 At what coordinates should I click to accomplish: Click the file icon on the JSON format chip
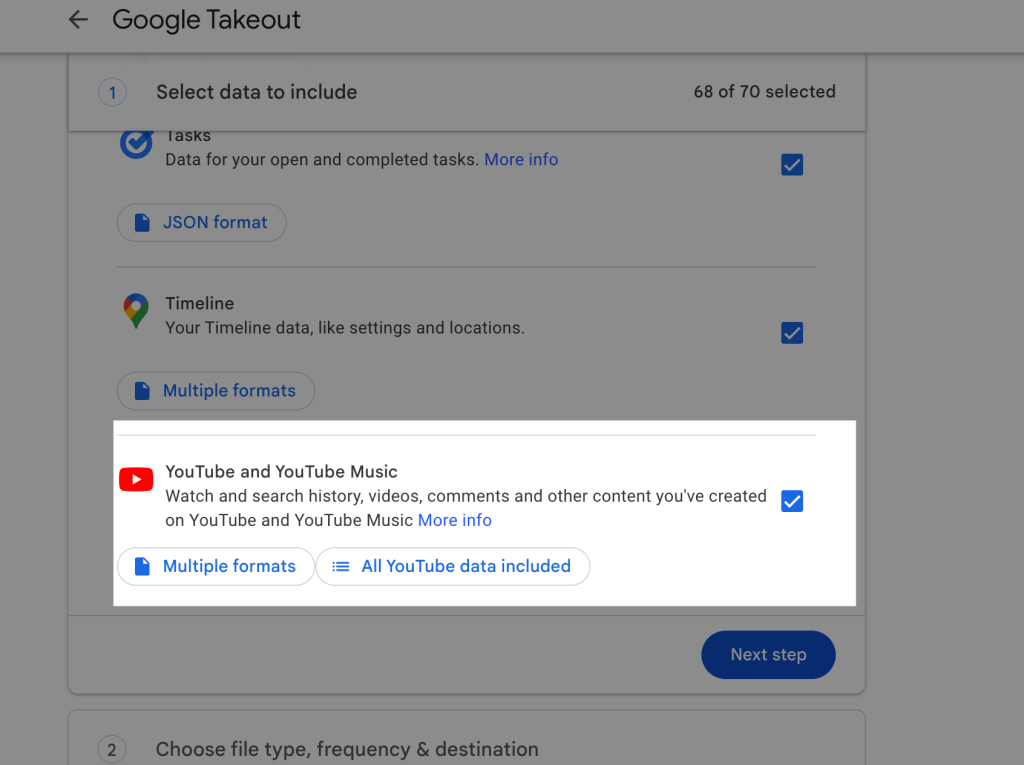click(141, 222)
